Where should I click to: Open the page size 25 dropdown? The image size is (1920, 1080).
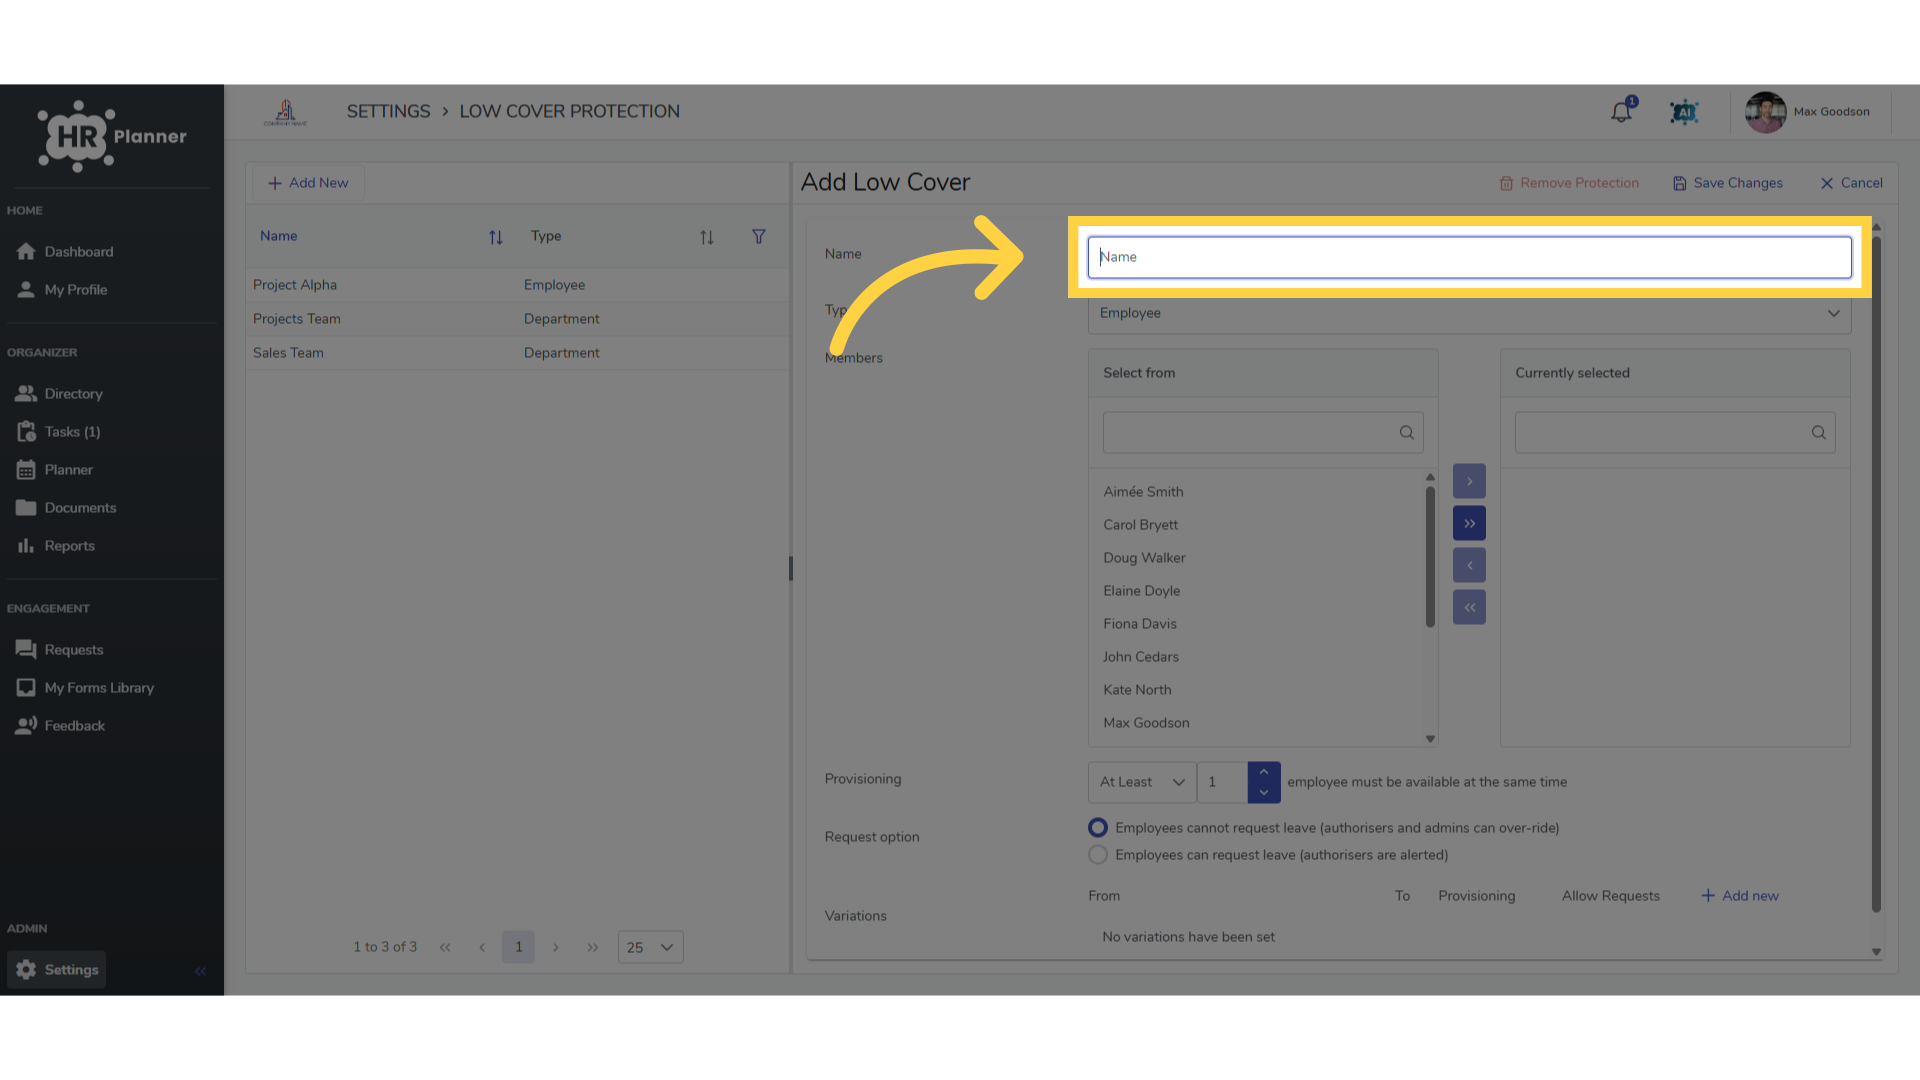tap(650, 947)
